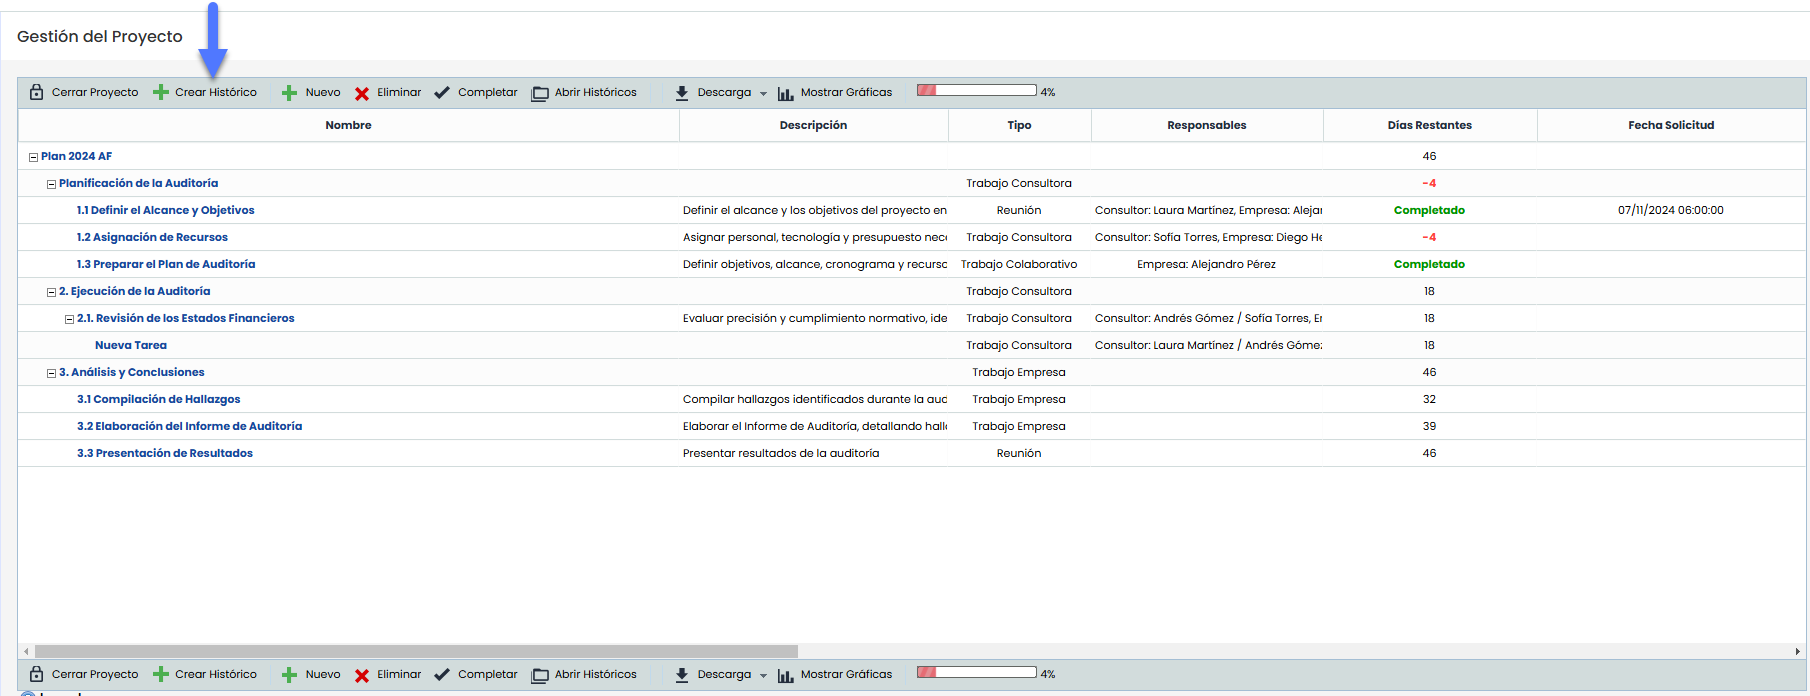Open Abrir Históricos folder icon in top toolbar
The height and width of the screenshot is (696, 1810).
click(x=540, y=93)
